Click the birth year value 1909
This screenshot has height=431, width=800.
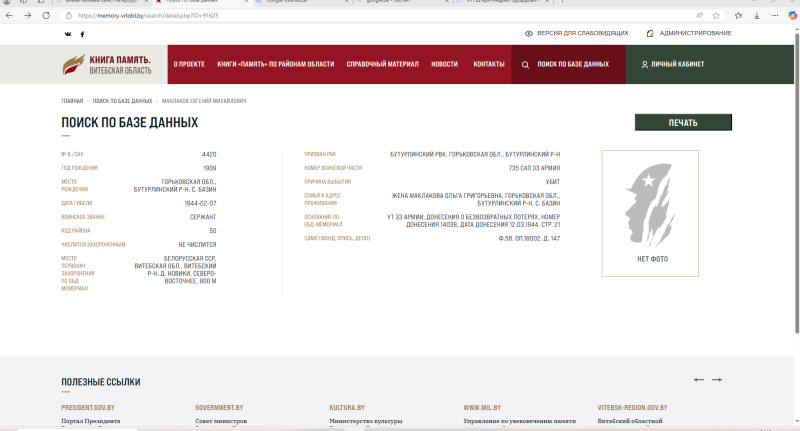[210, 168]
